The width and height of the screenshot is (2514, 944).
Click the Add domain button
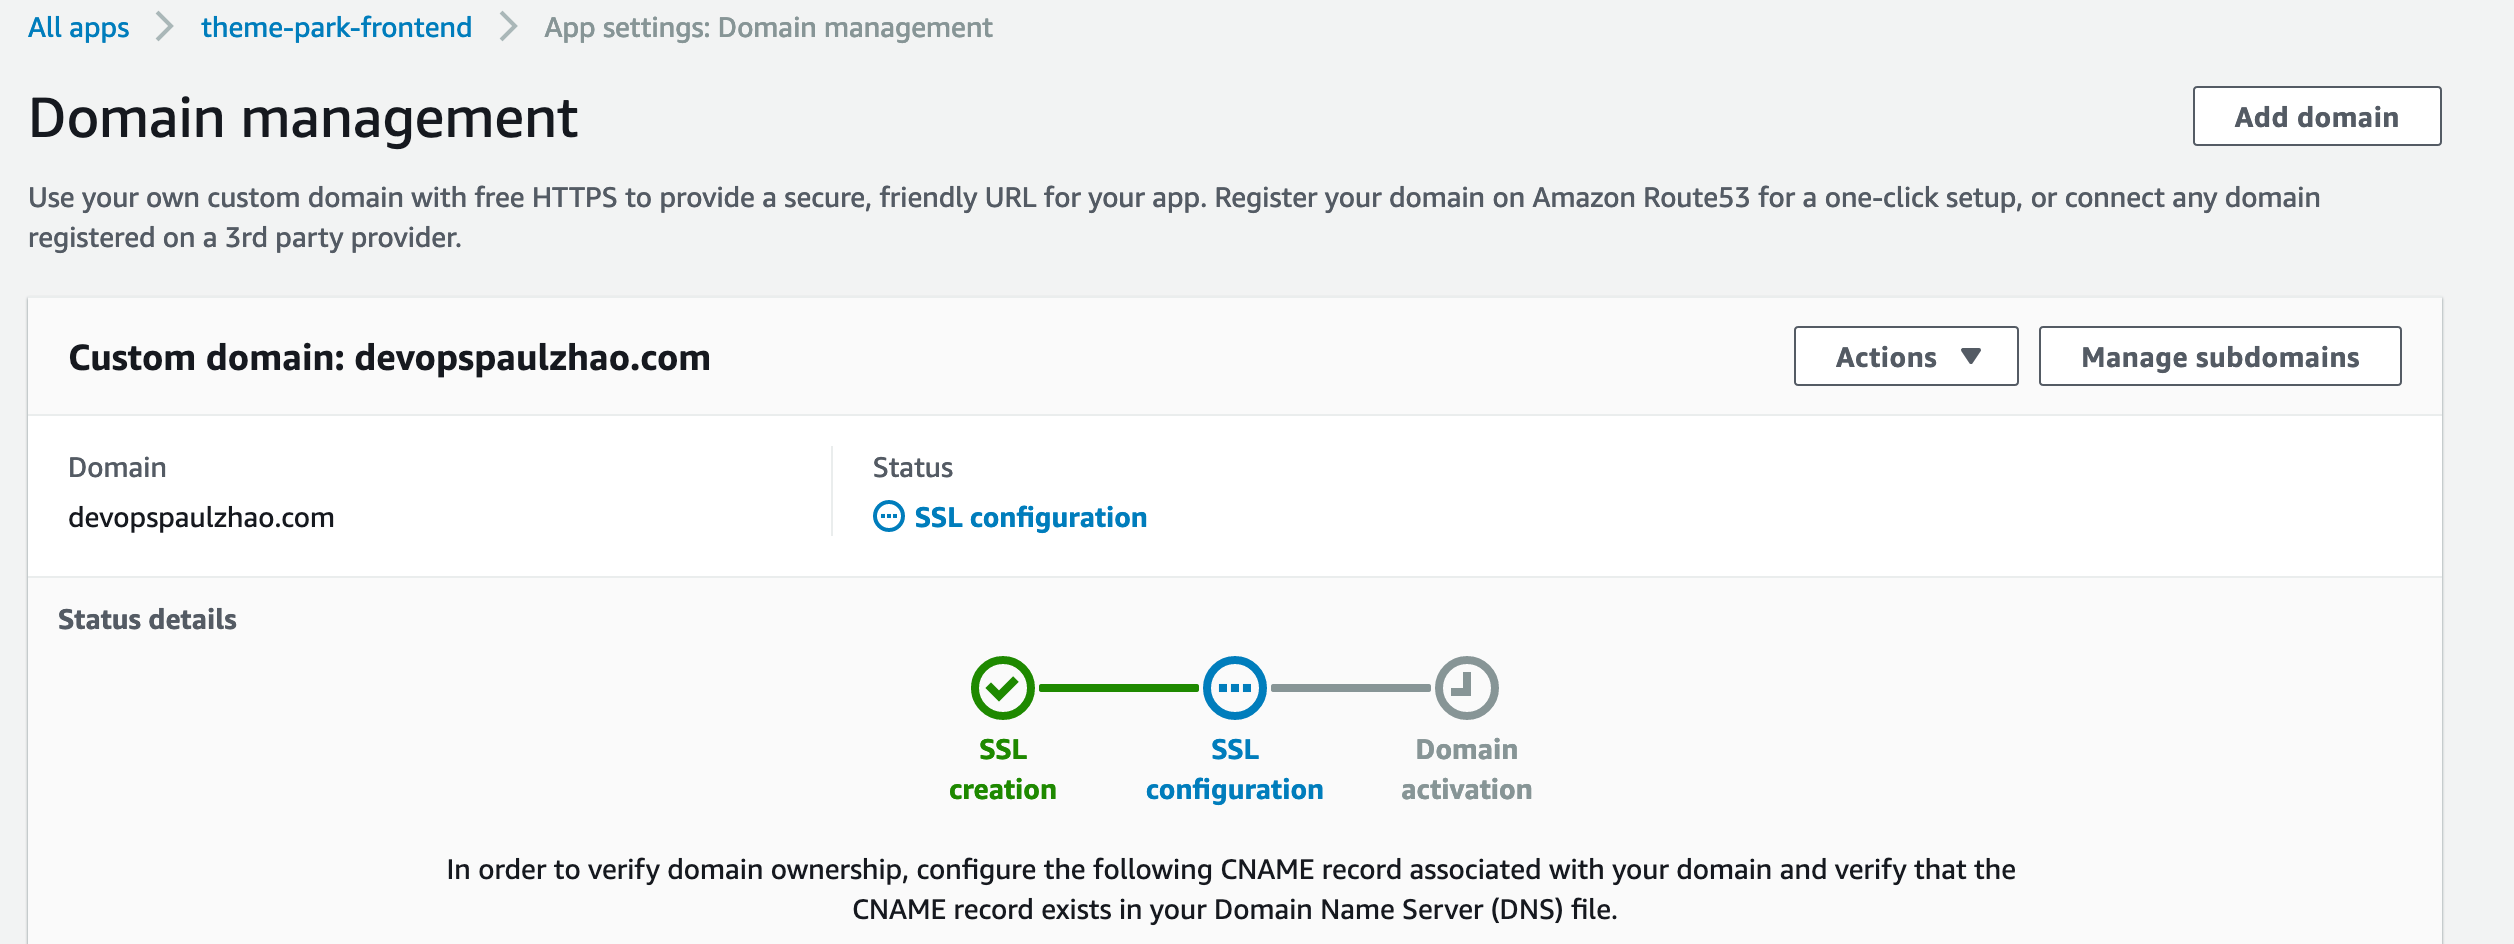click(2316, 116)
